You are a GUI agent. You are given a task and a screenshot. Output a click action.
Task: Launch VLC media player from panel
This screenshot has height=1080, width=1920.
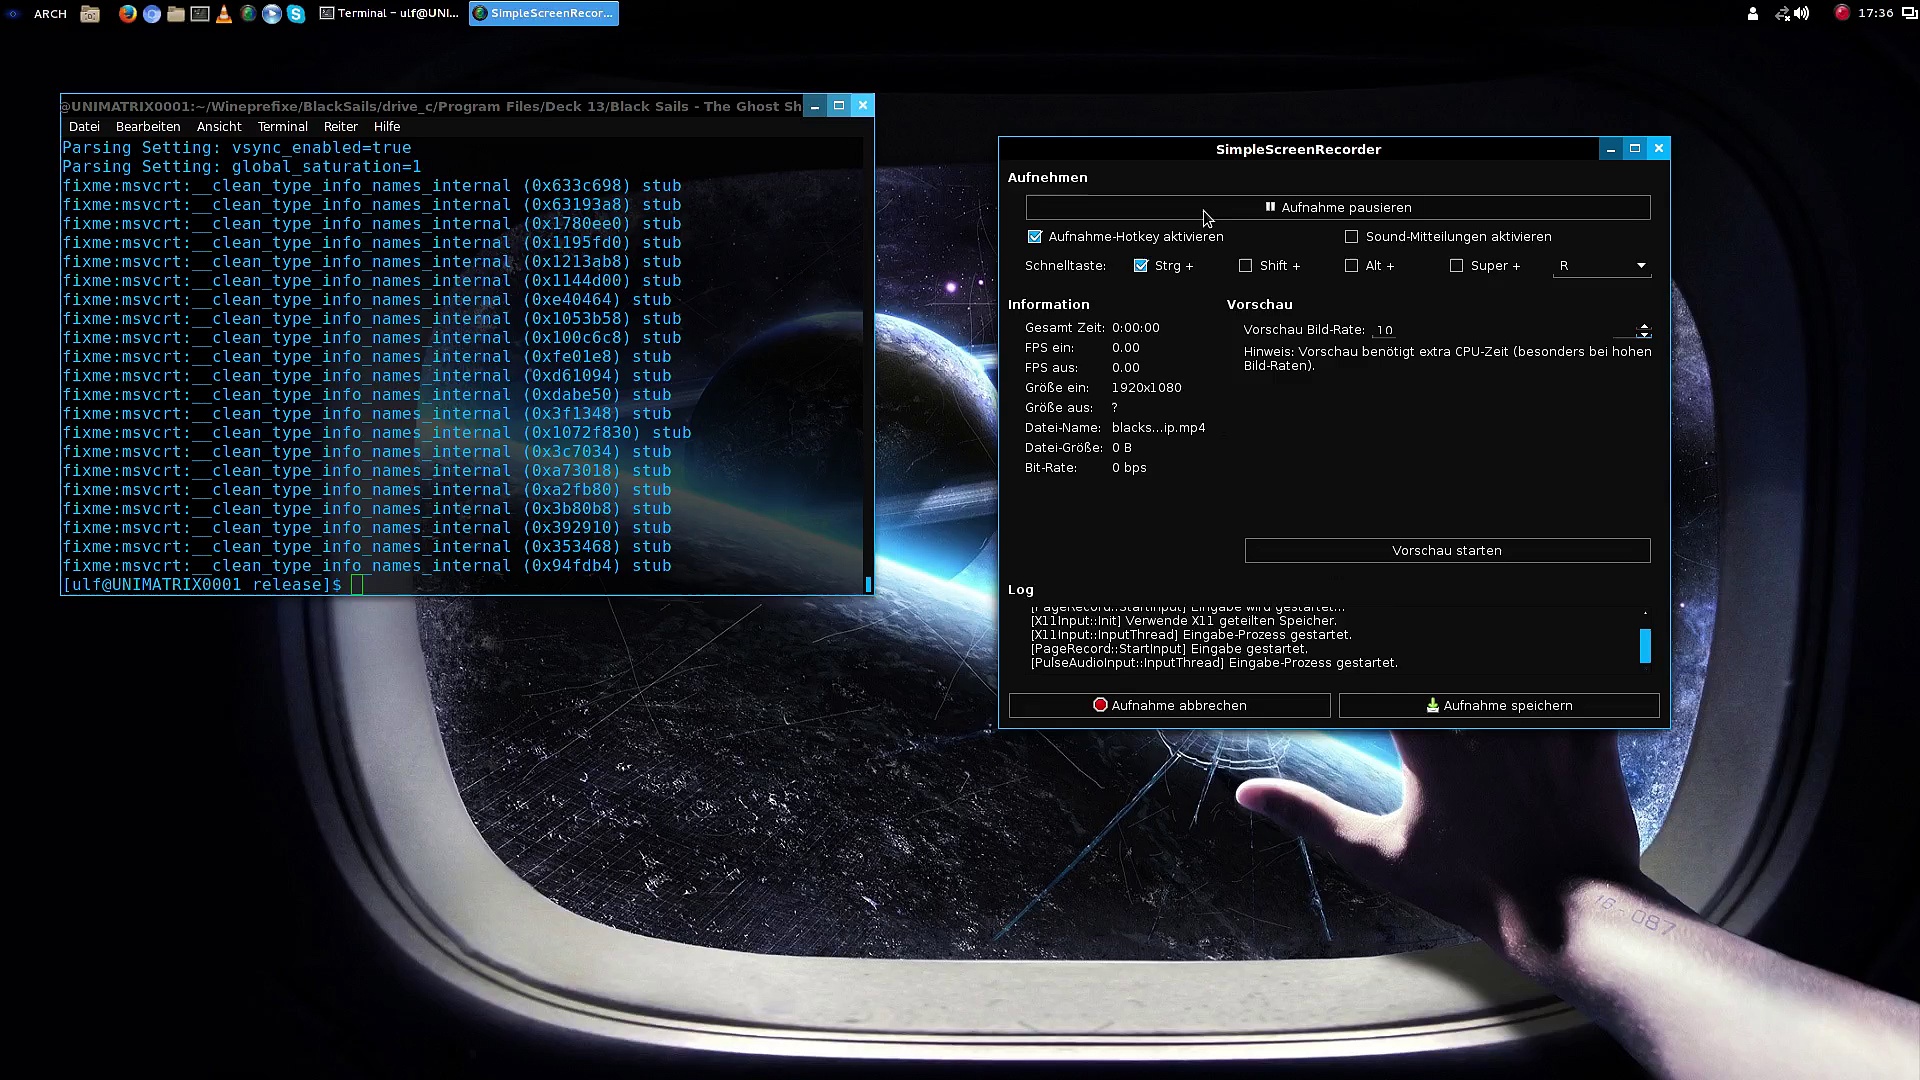click(224, 14)
